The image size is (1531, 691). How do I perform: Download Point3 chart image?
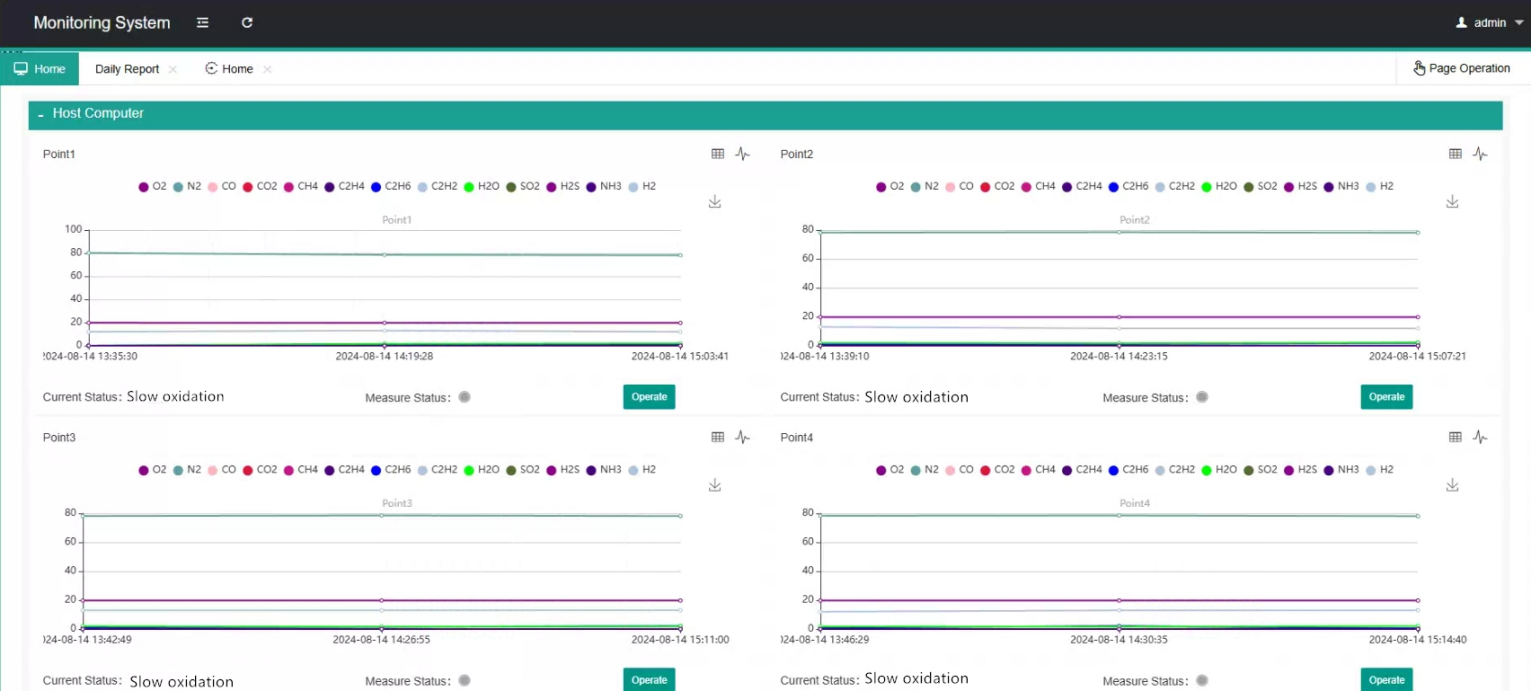click(x=715, y=485)
